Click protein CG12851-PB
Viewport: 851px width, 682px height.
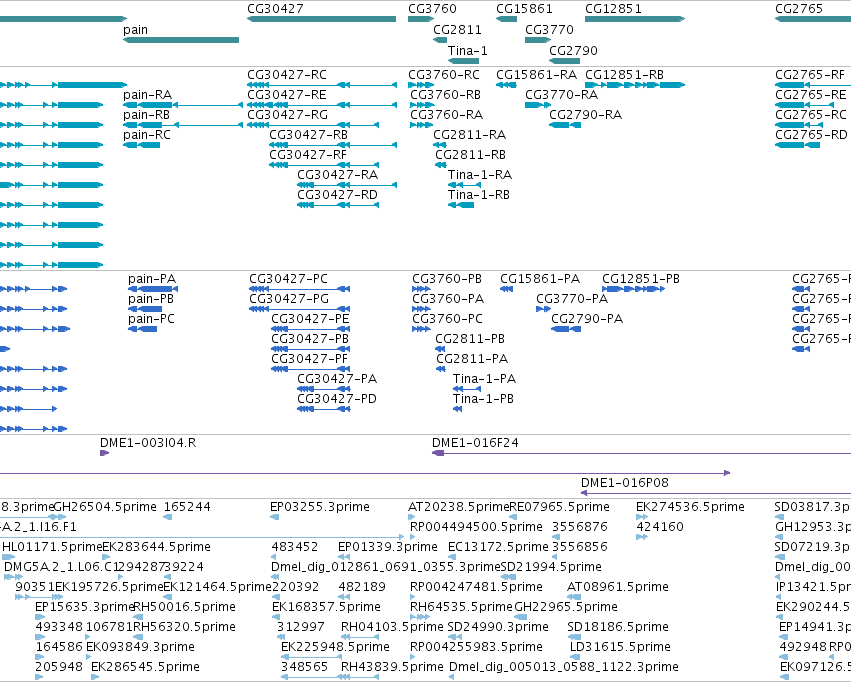point(640,279)
